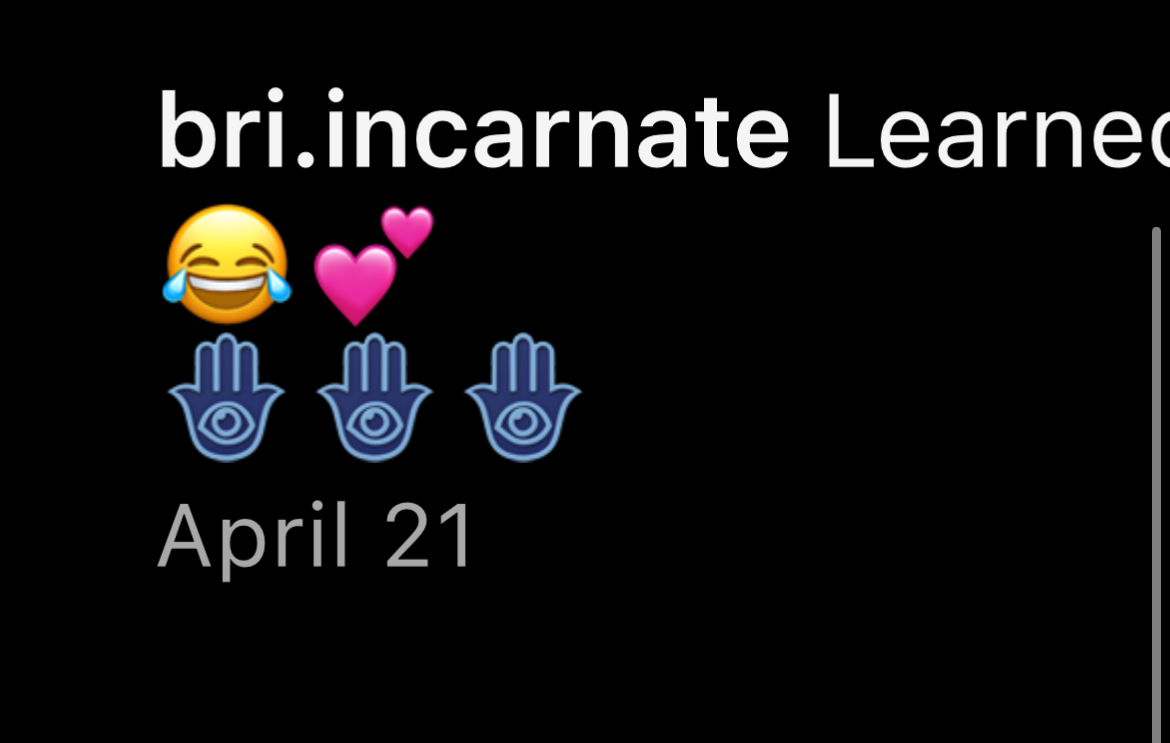Click the word Learned in the caption

pyautogui.click(x=997, y=131)
